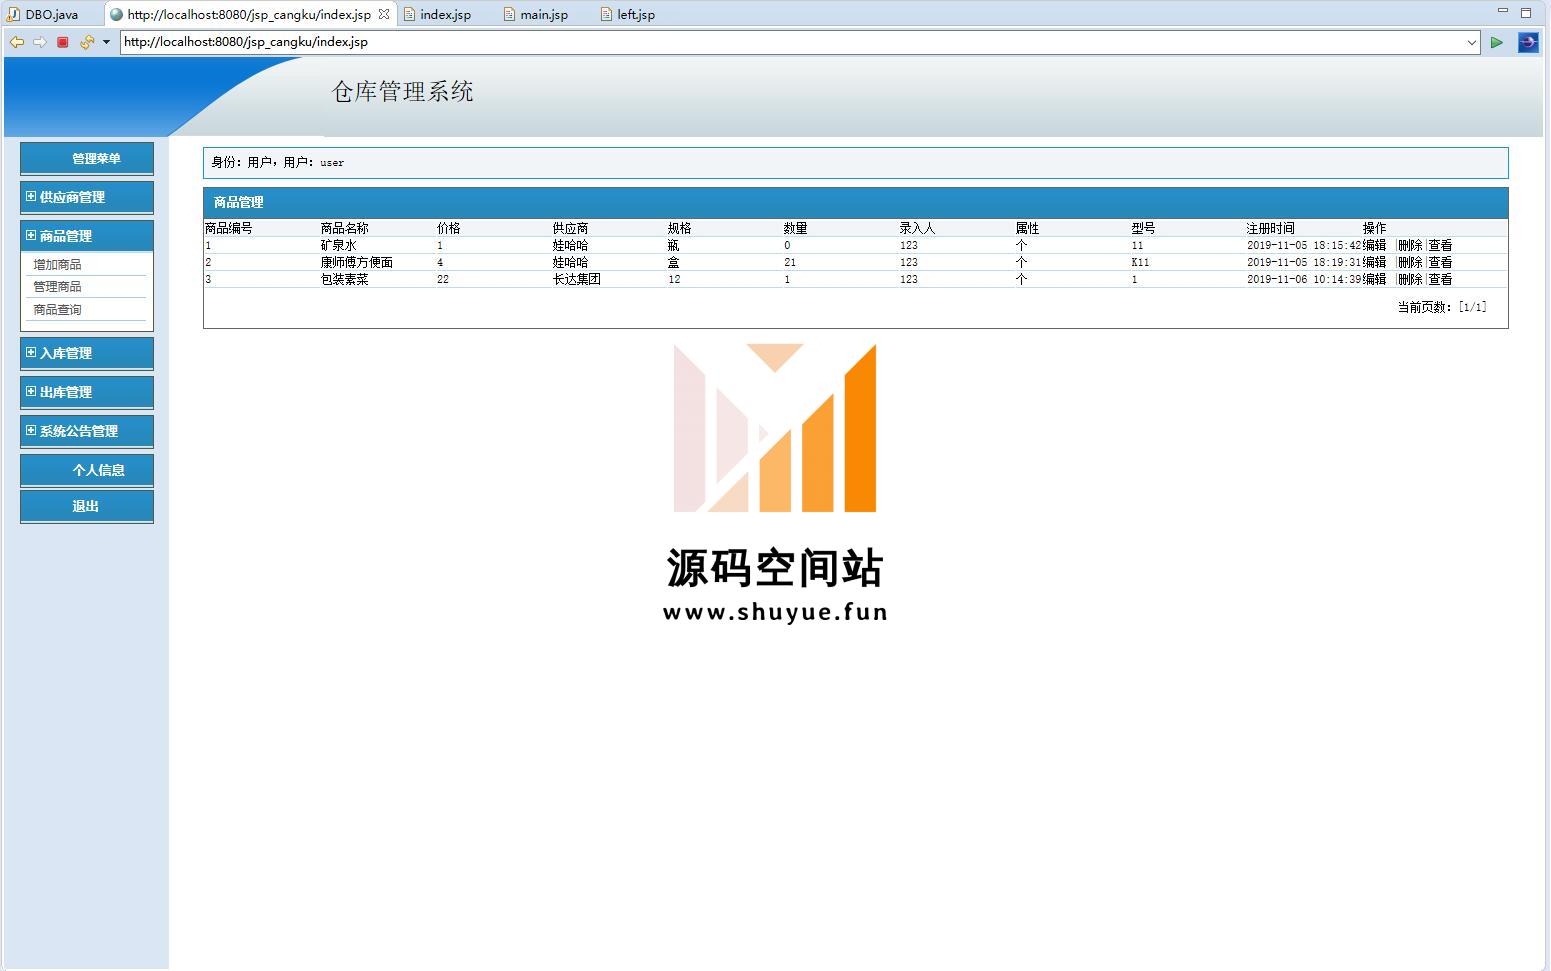The image size is (1551, 971).
Task: Collapse the 商品管理 menu section
Action: [87, 236]
